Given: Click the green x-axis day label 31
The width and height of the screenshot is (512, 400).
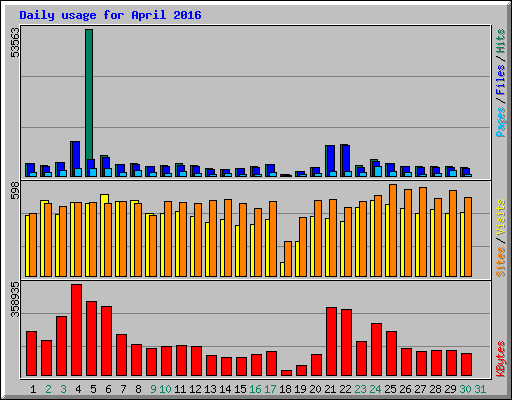Looking at the screenshot, I should point(480,389).
